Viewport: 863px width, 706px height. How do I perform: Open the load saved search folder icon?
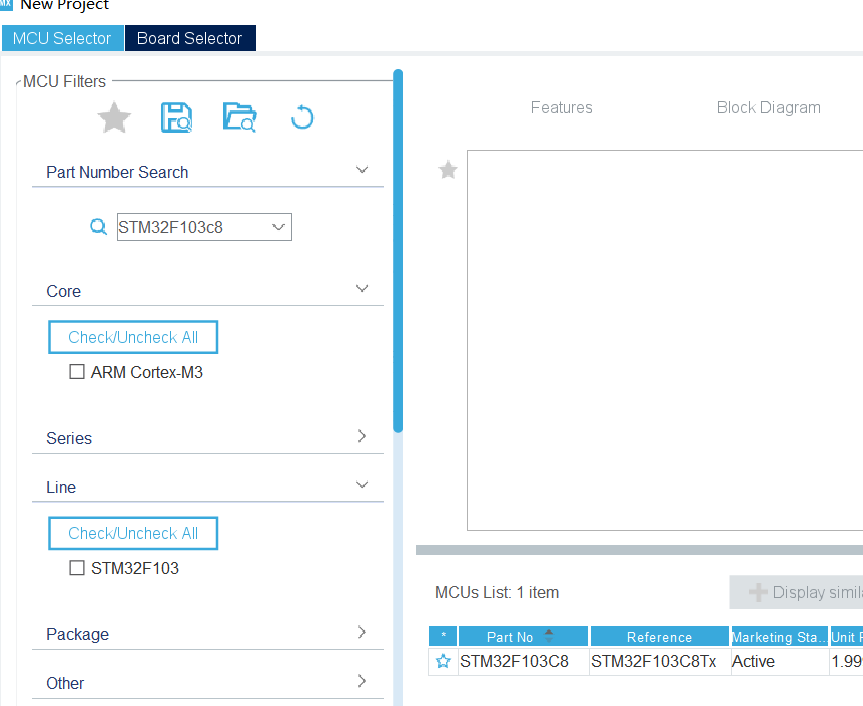(239, 117)
